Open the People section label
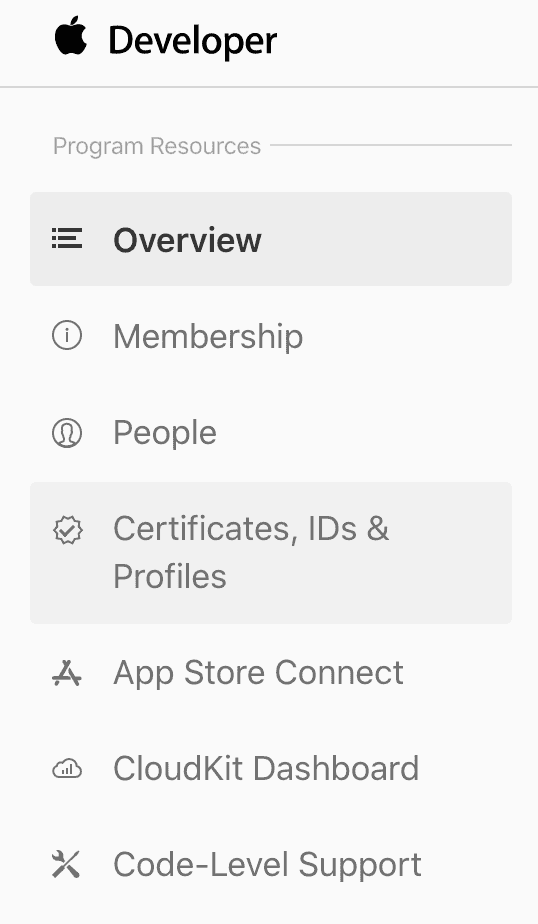 pyautogui.click(x=165, y=433)
